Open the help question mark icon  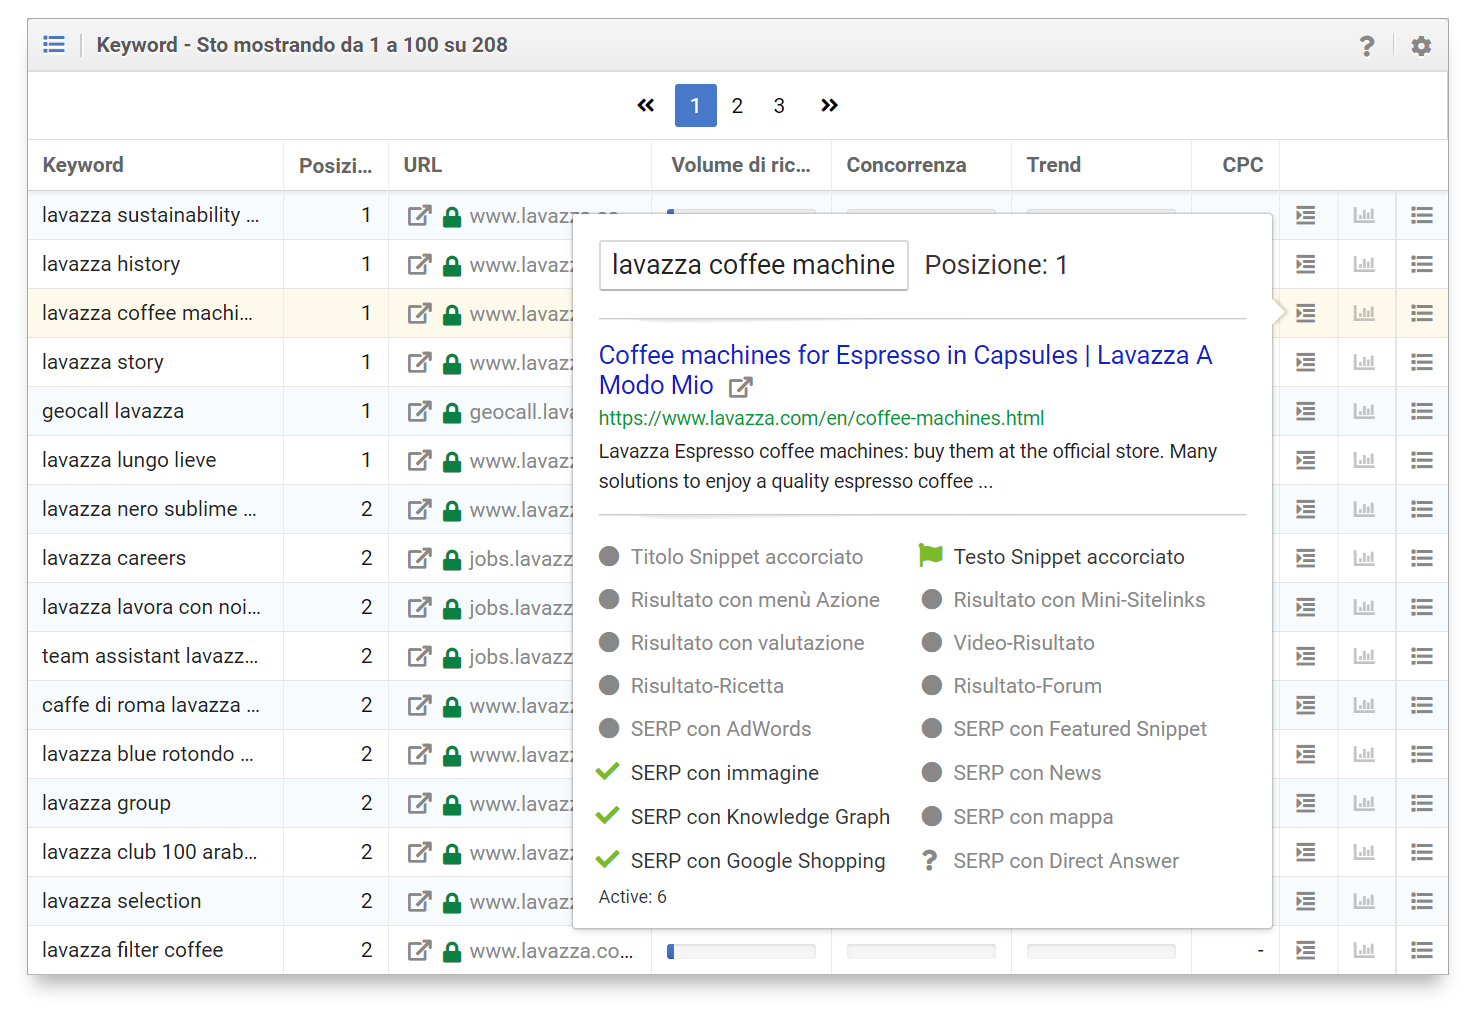click(1367, 46)
